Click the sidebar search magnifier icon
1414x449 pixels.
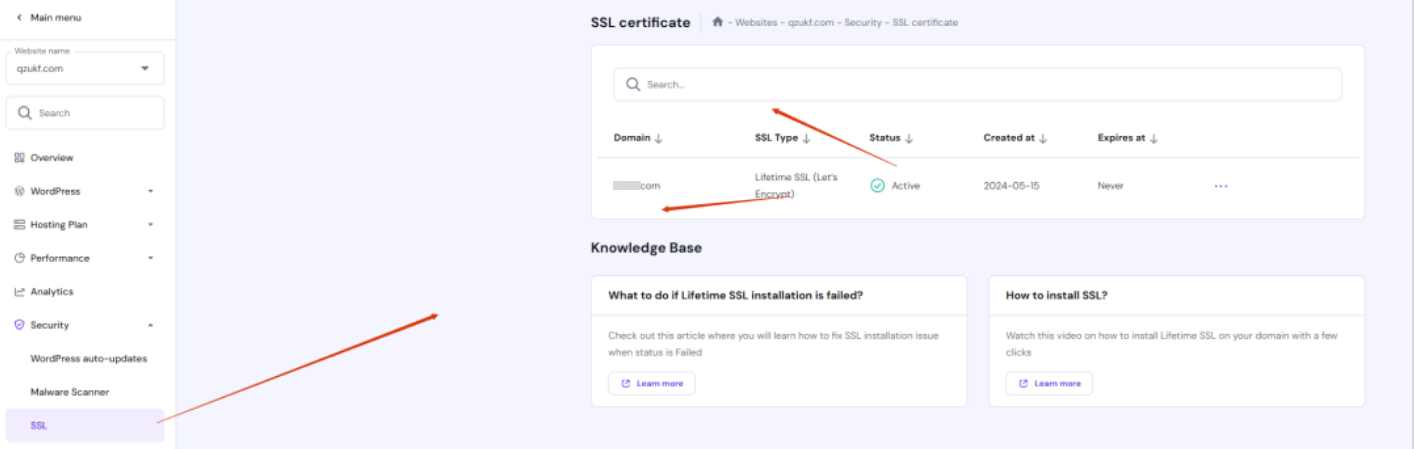click(x=25, y=113)
